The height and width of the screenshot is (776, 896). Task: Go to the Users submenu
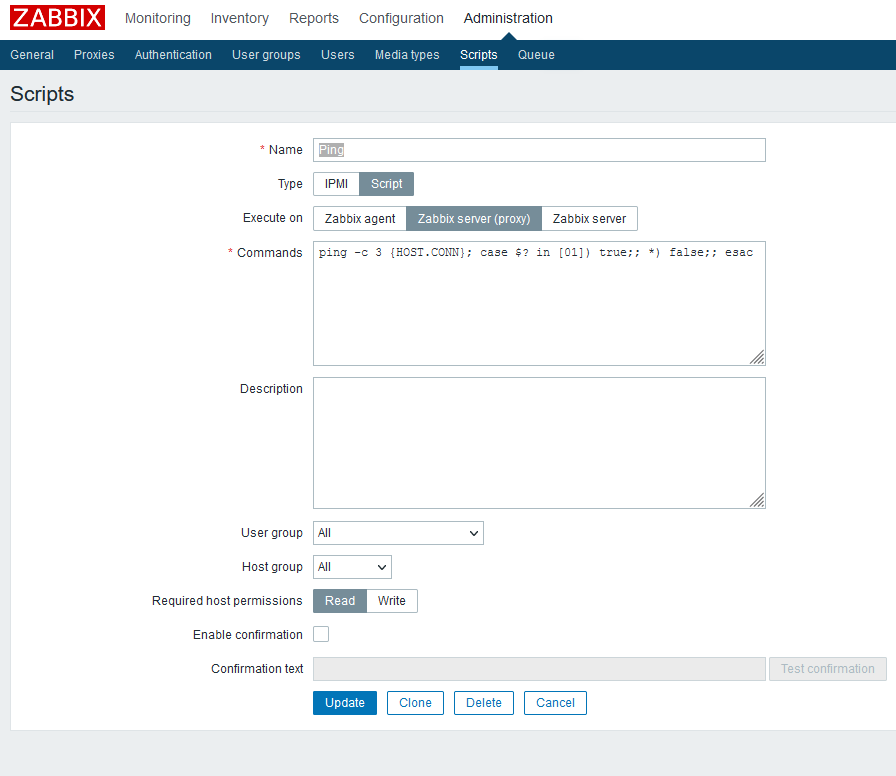[338, 55]
